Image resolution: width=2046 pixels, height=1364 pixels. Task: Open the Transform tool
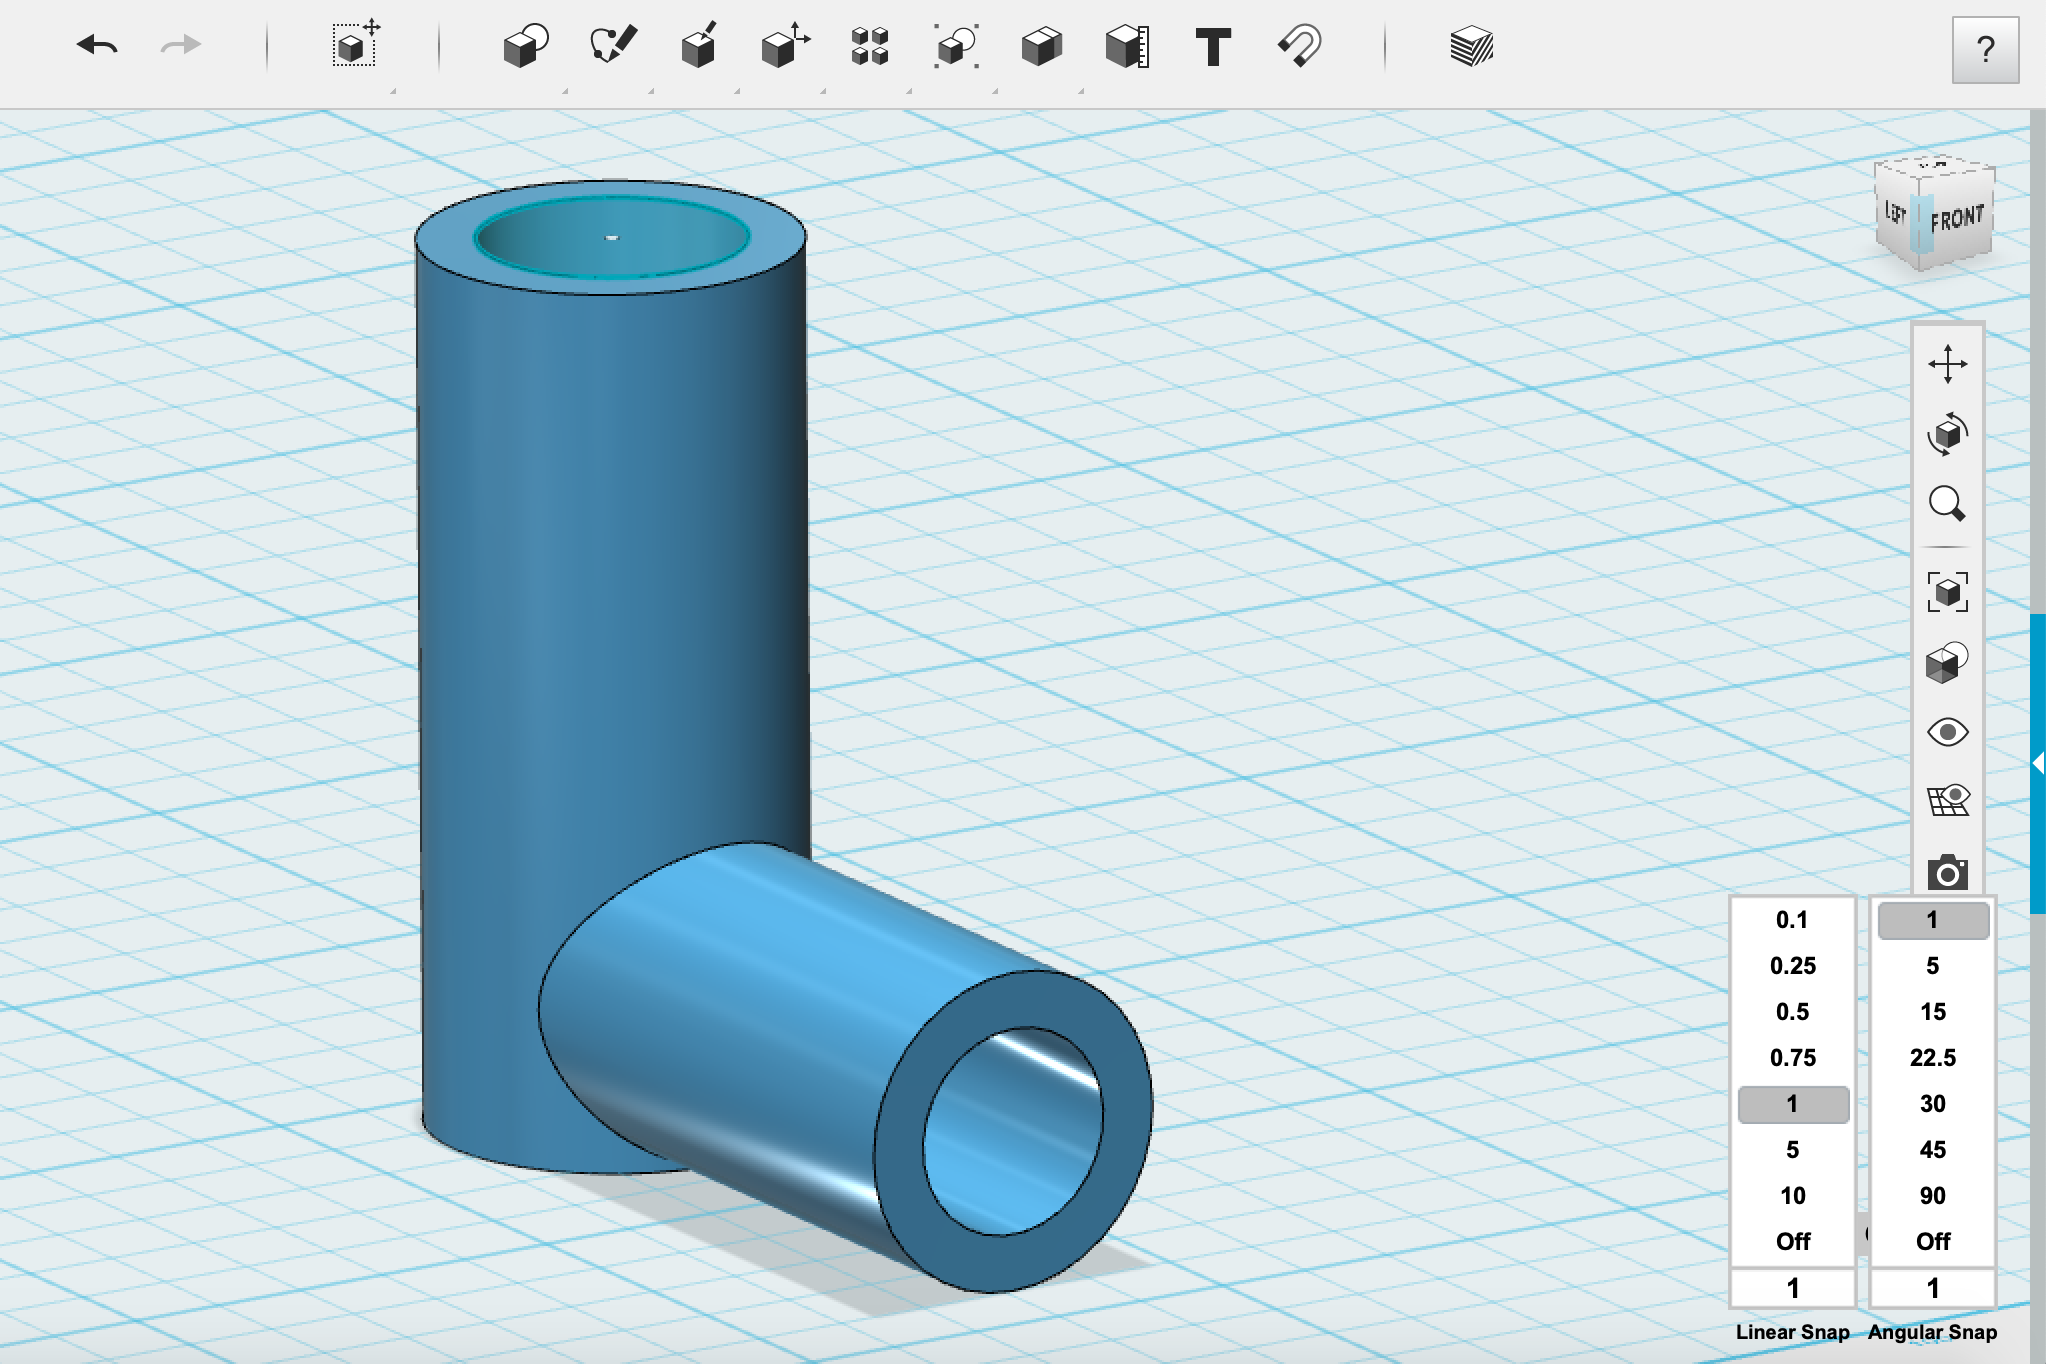[356, 43]
